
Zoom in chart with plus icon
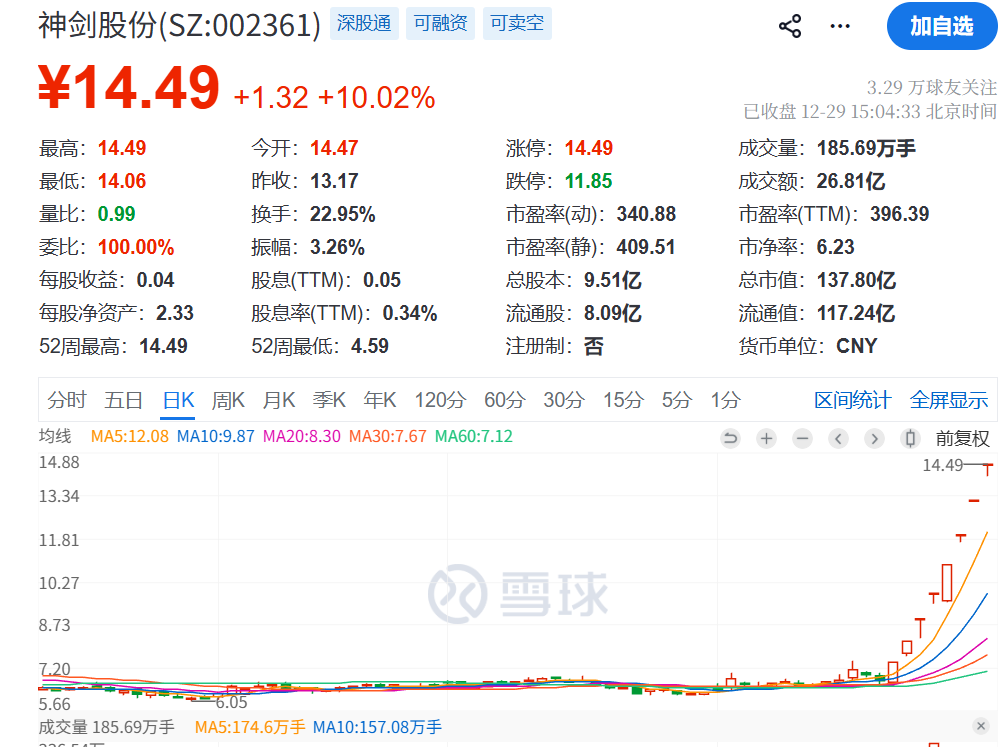(x=767, y=438)
